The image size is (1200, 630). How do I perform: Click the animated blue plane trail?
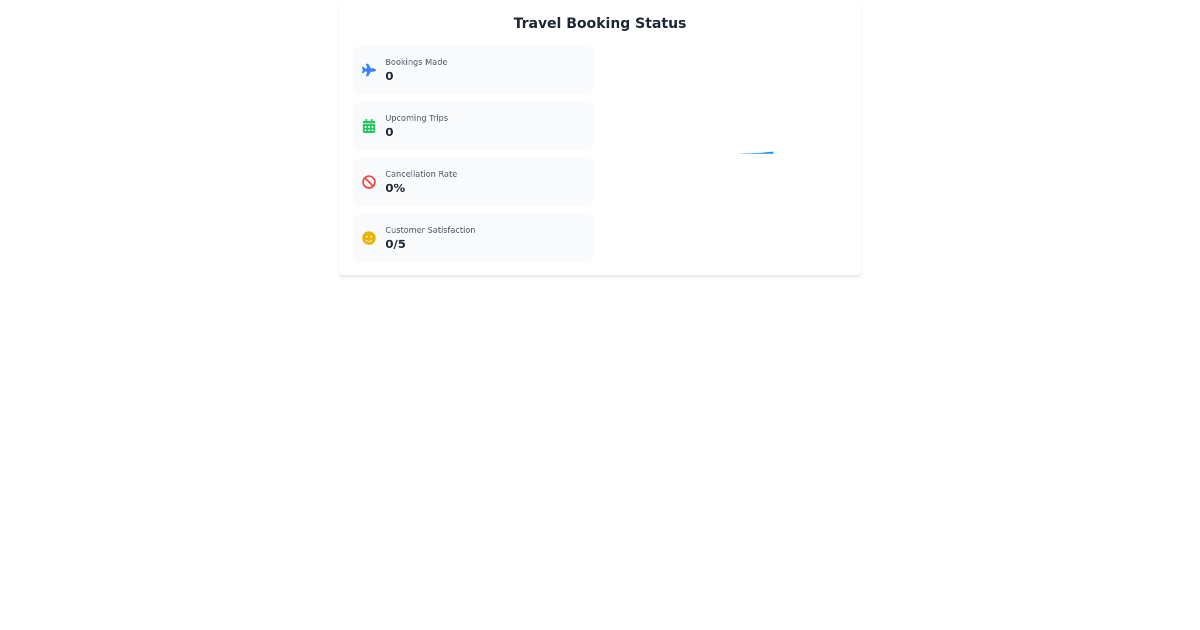coord(756,153)
